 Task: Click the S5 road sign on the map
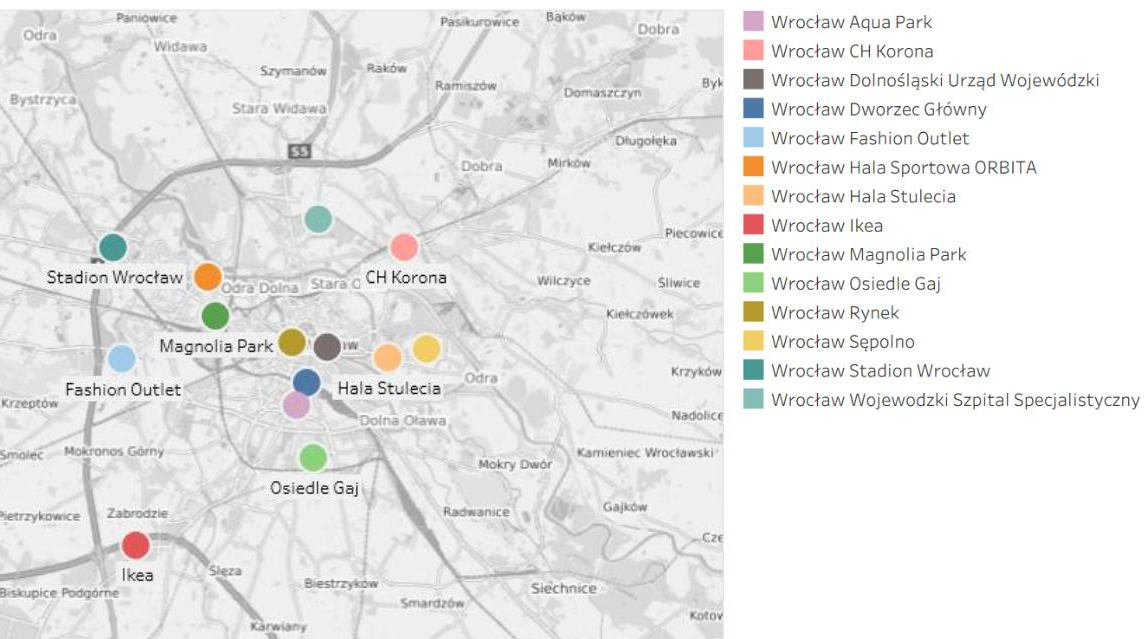point(299,151)
